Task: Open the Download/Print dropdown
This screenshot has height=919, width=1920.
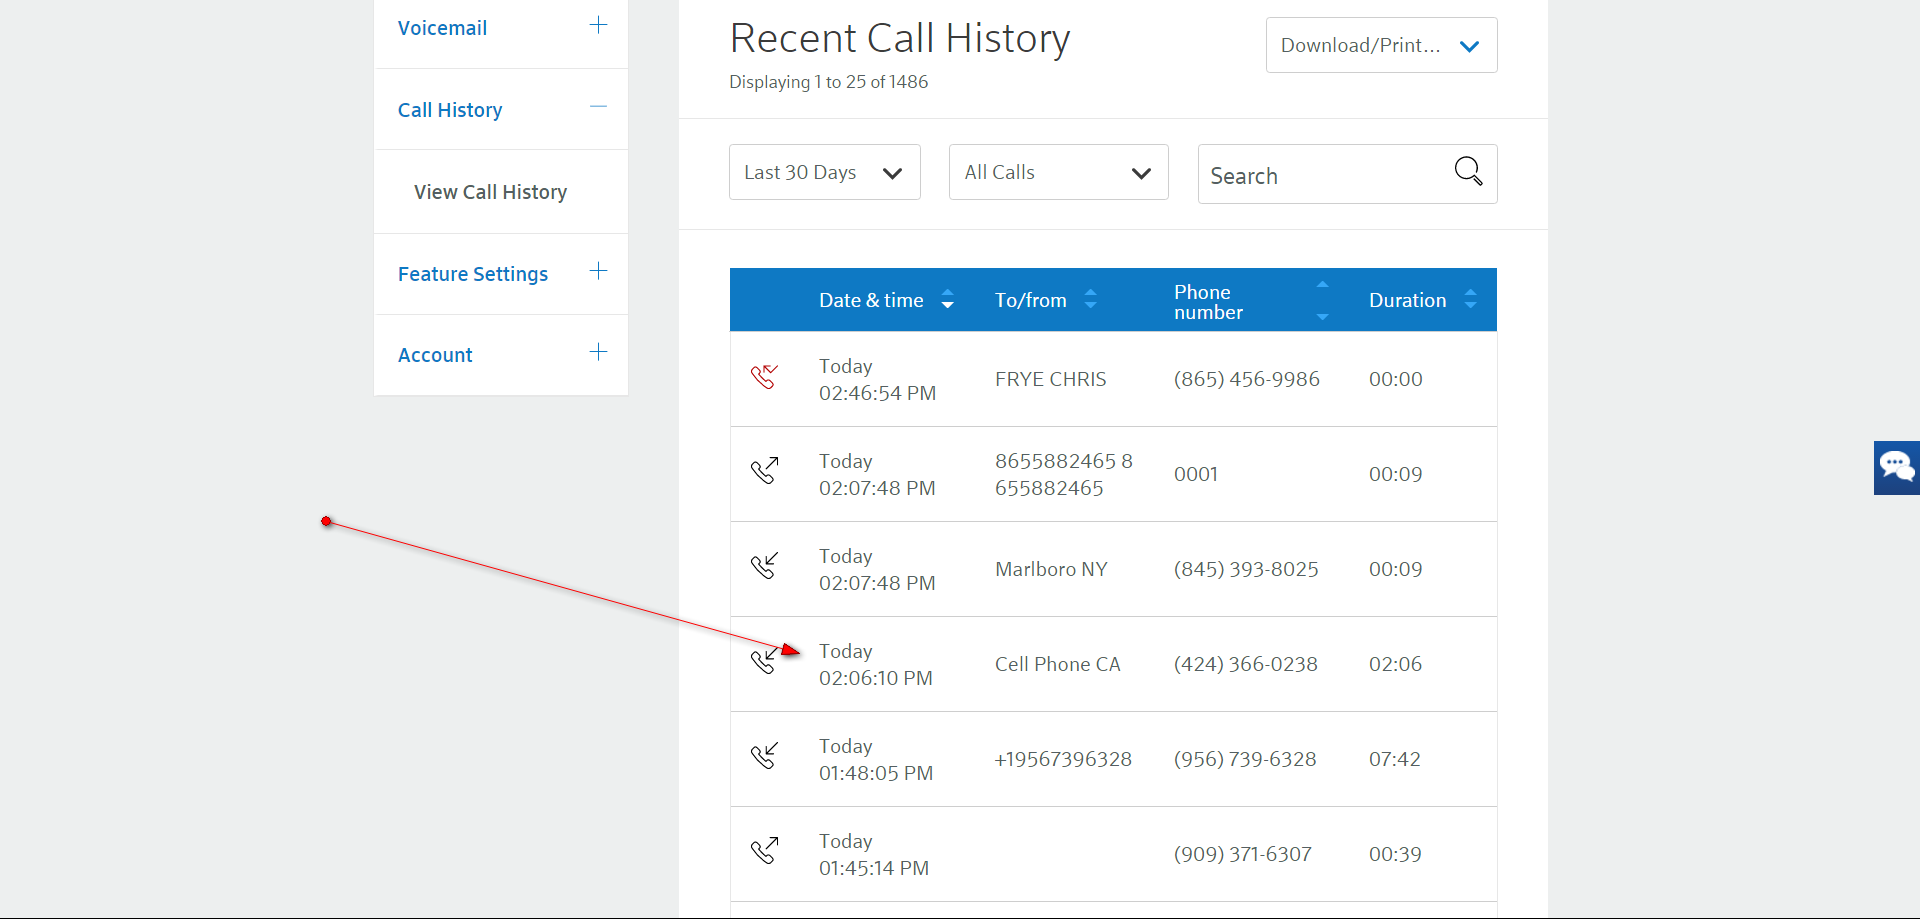Action: pos(1381,46)
